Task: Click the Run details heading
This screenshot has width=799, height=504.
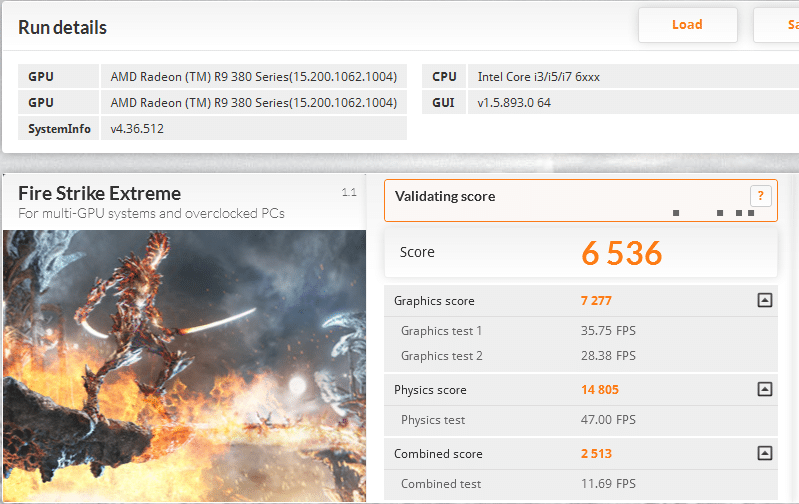Action: (x=63, y=28)
